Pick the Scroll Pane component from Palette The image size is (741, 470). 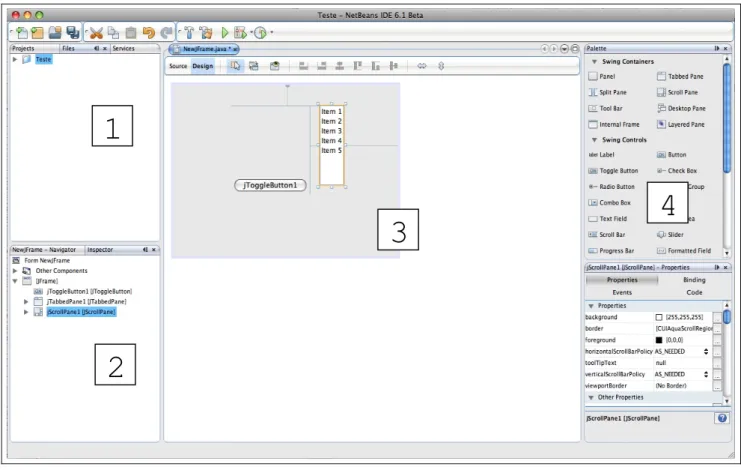677,92
